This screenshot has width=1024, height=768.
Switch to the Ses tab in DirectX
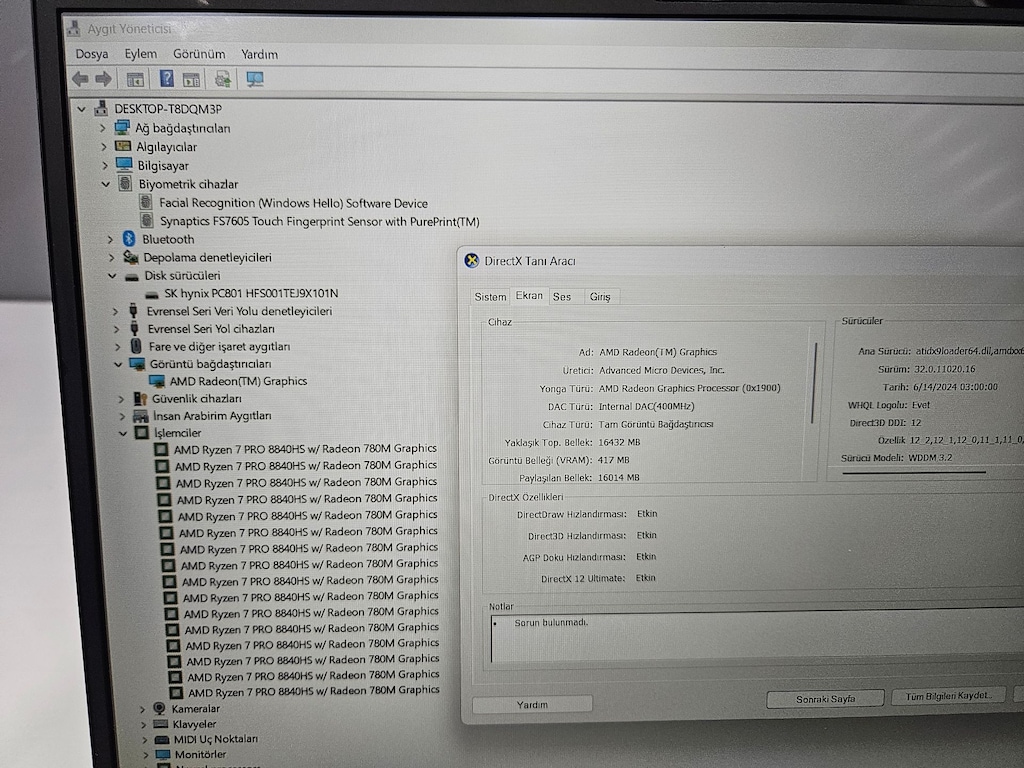pos(562,296)
